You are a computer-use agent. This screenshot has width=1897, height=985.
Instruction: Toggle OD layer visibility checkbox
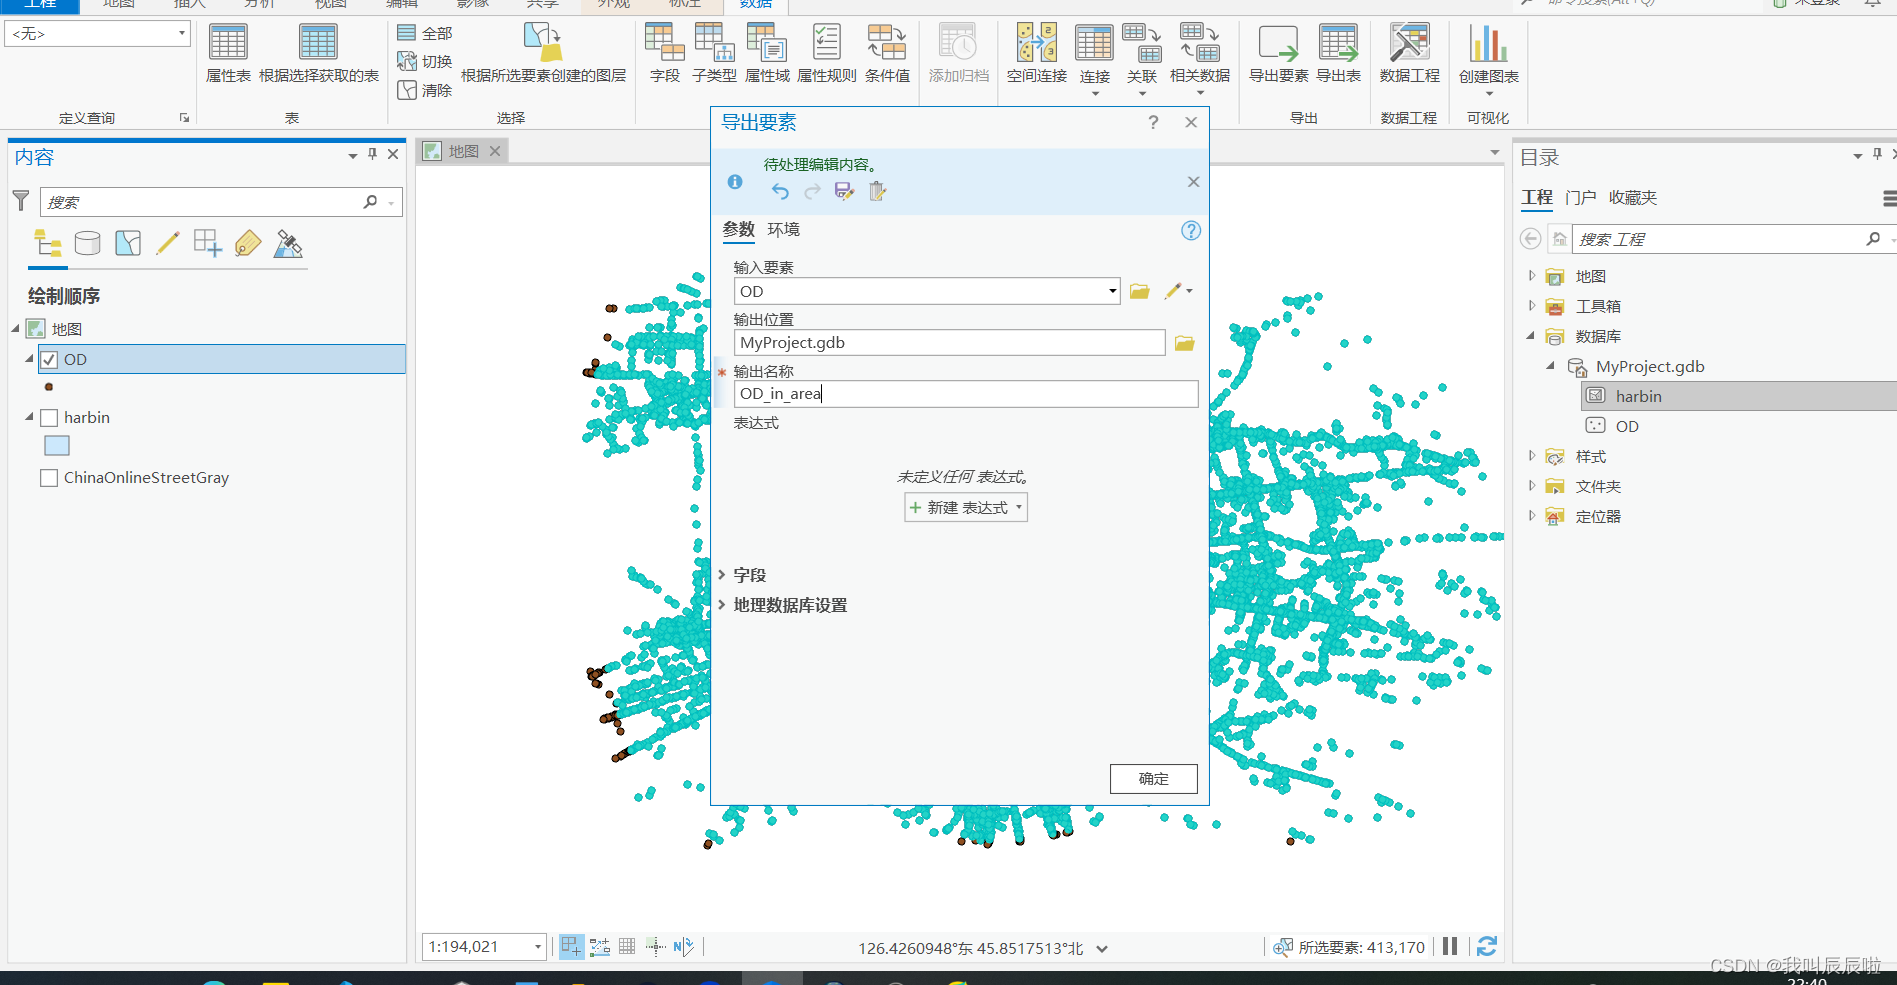[x=49, y=360]
